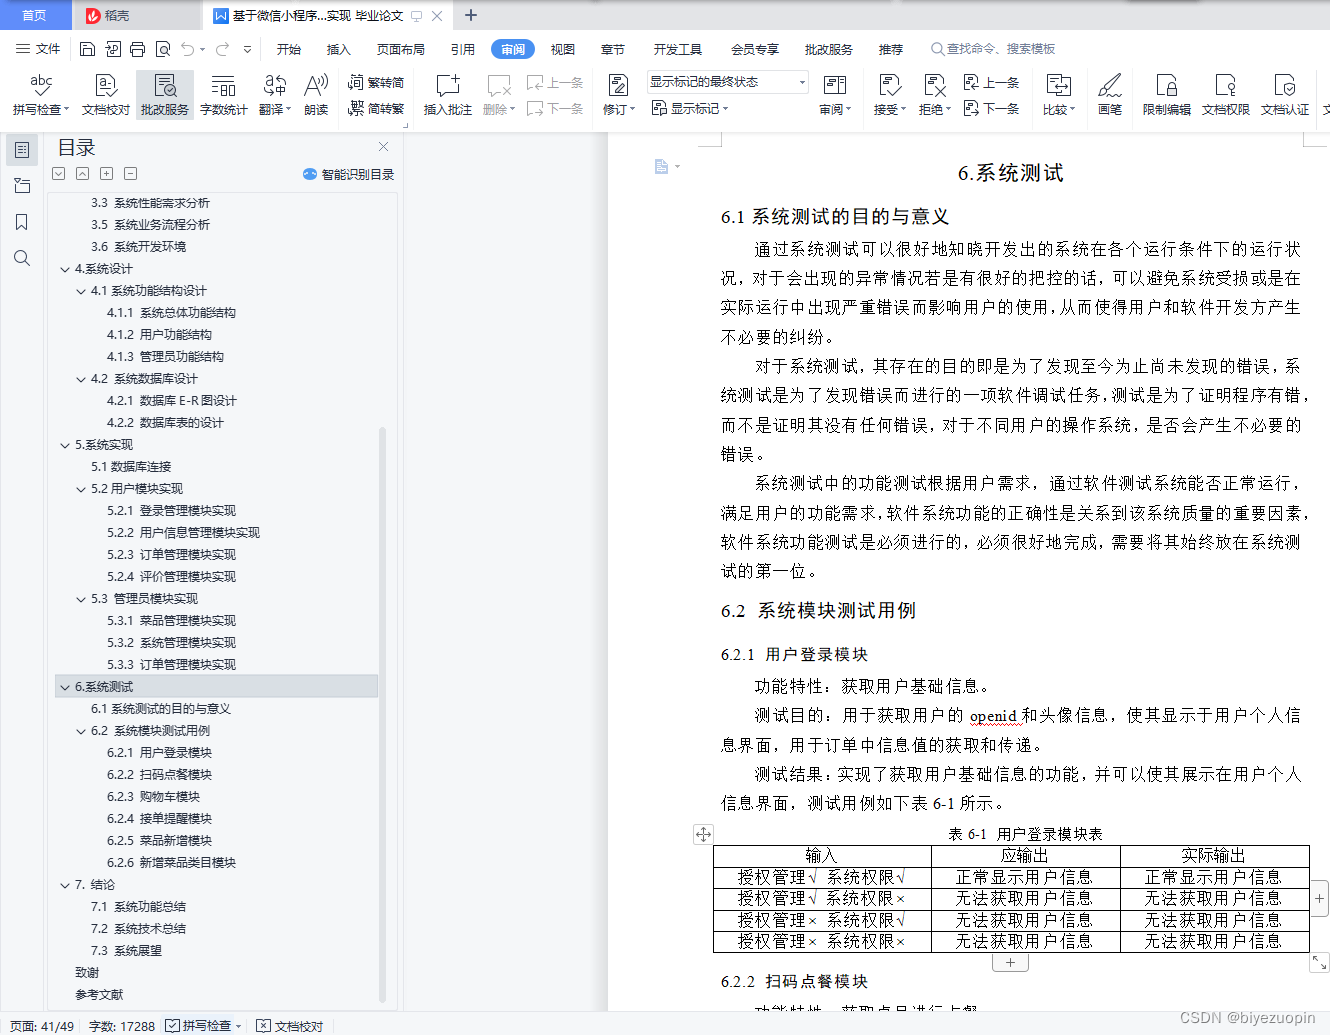1330x1035 pixels.
Task: Open the outline (目录) sidebar panel icon
Action: pyautogui.click(x=22, y=150)
